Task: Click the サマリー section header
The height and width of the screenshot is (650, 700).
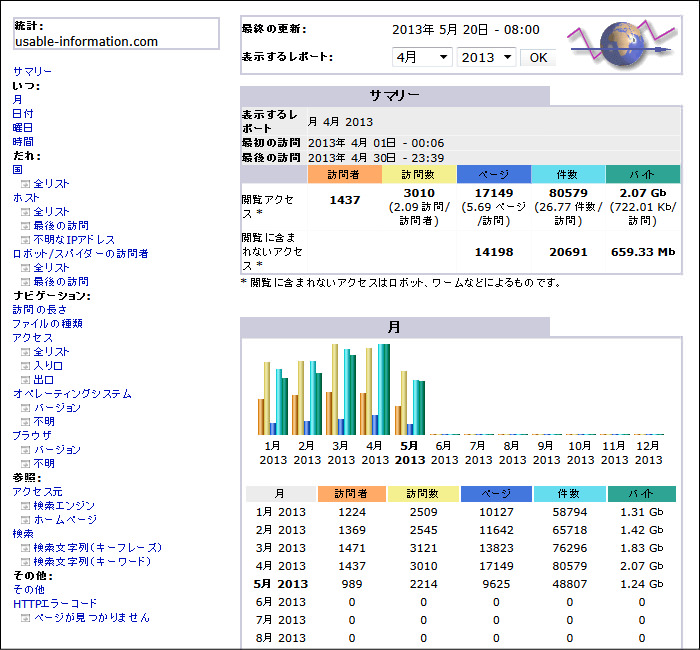Action: [x=394, y=95]
